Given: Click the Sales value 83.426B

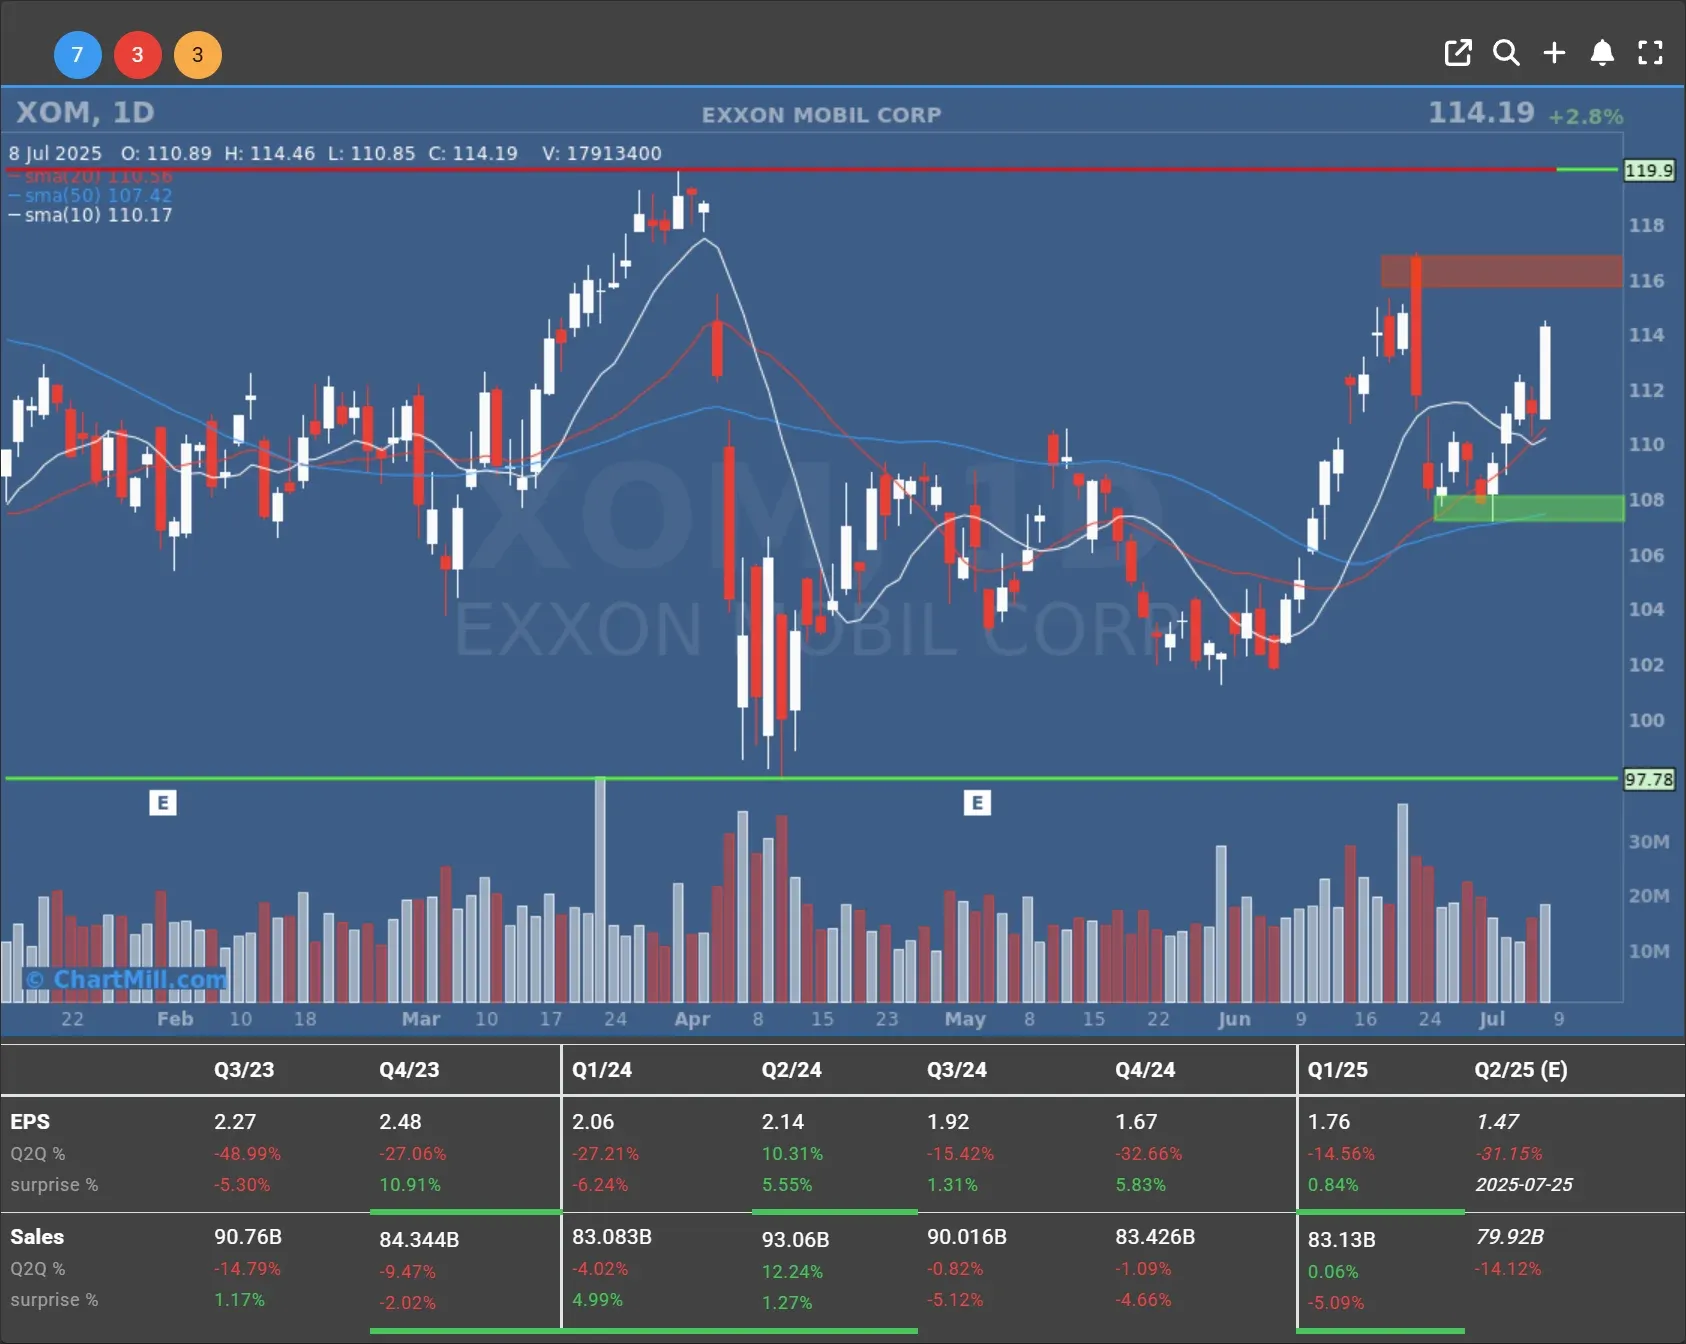Looking at the screenshot, I should click(1155, 1237).
